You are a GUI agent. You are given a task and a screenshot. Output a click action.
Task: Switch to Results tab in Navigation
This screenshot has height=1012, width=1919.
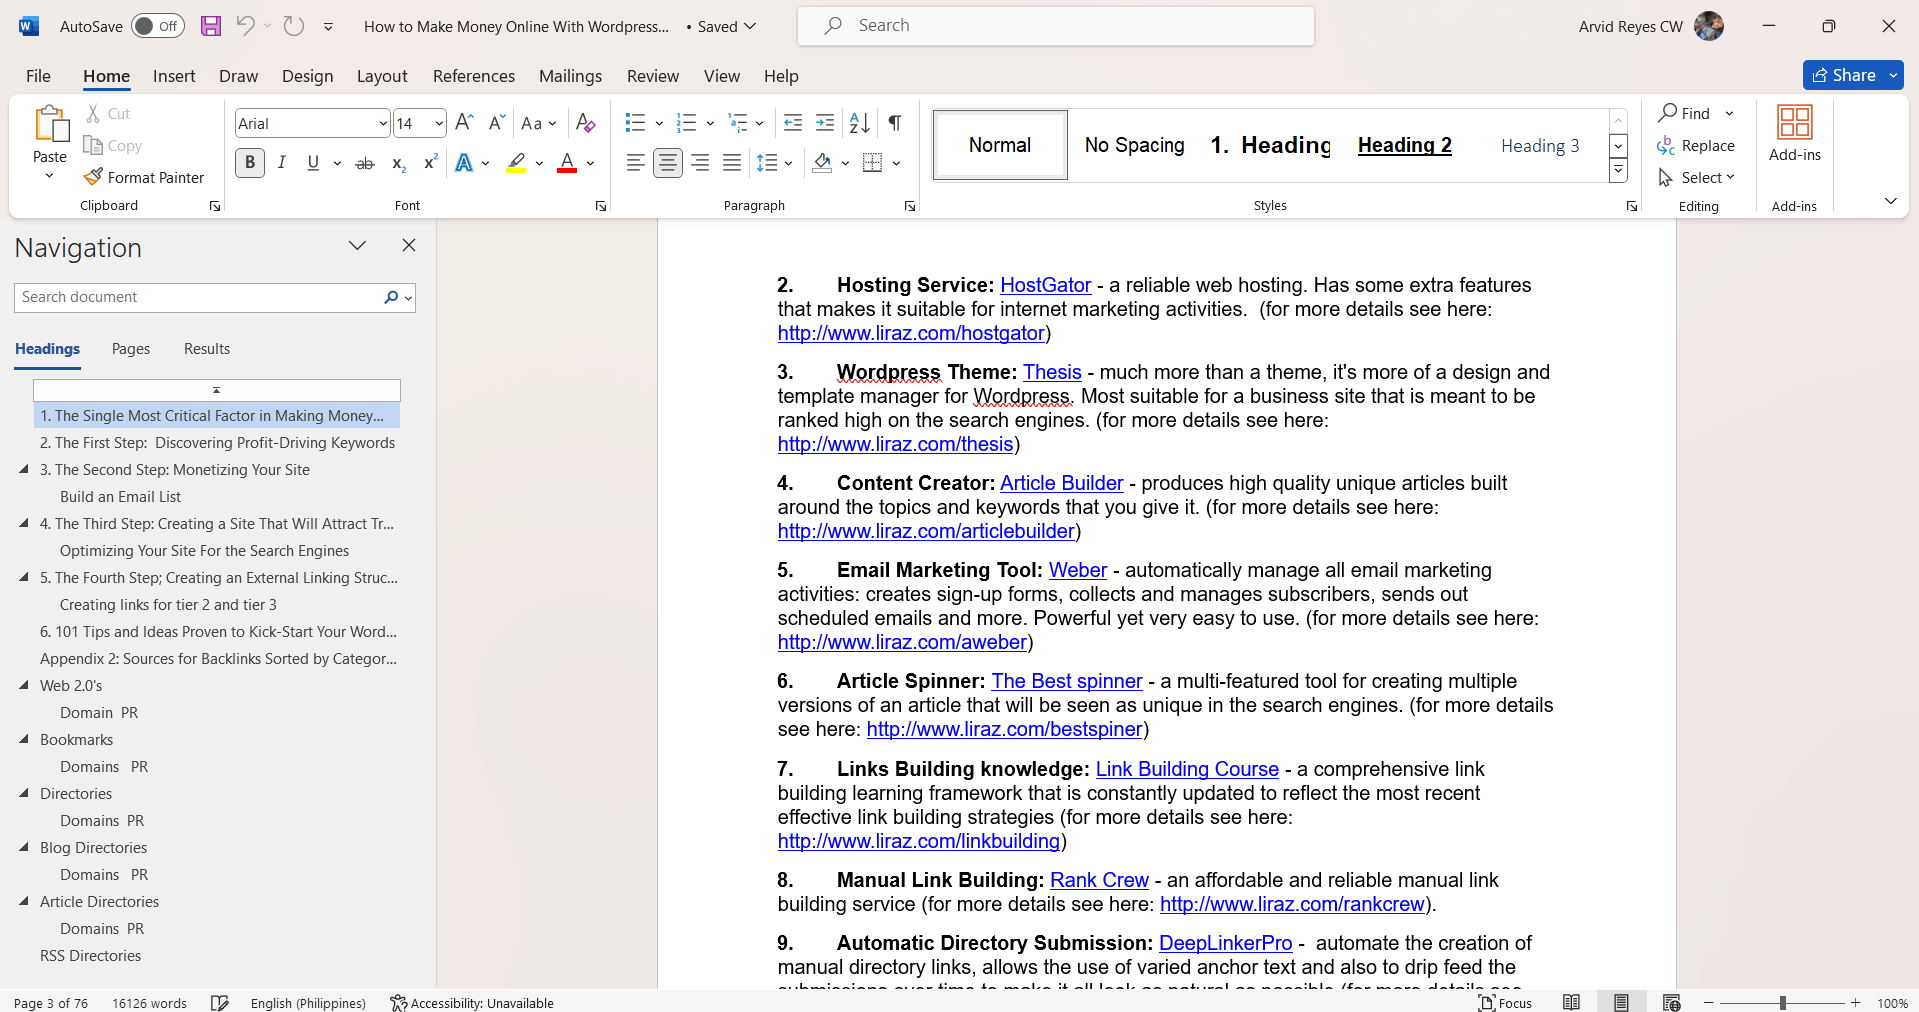[x=207, y=348]
